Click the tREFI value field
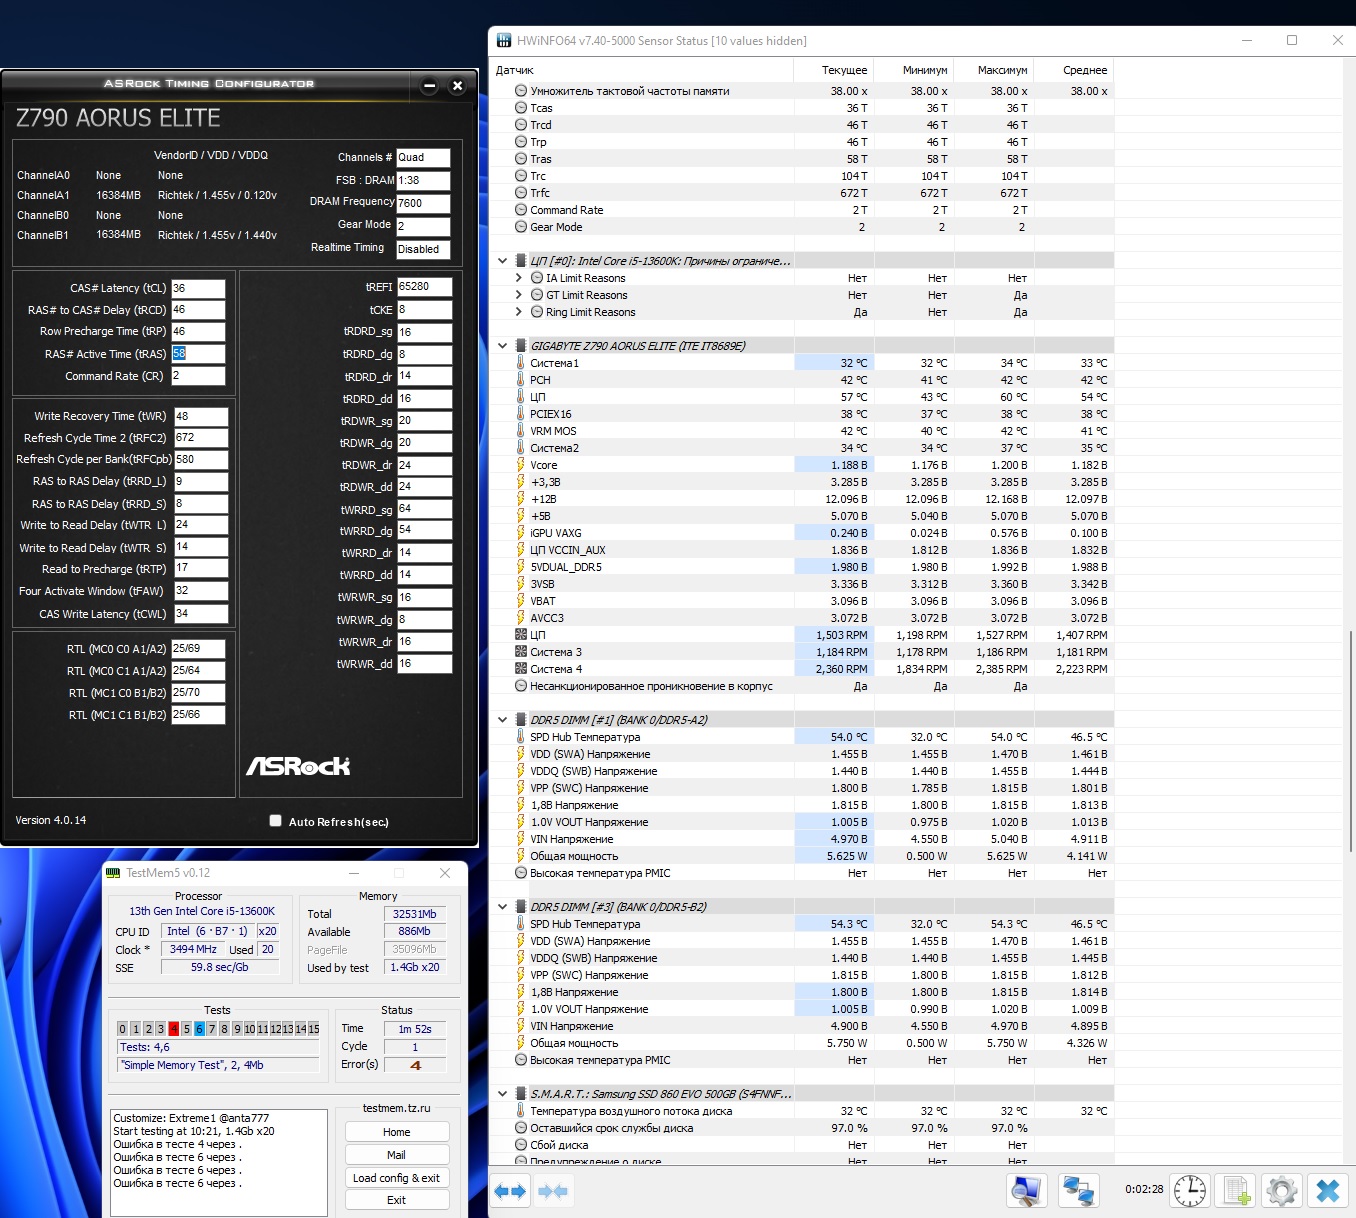This screenshot has width=1356, height=1218. [x=424, y=287]
